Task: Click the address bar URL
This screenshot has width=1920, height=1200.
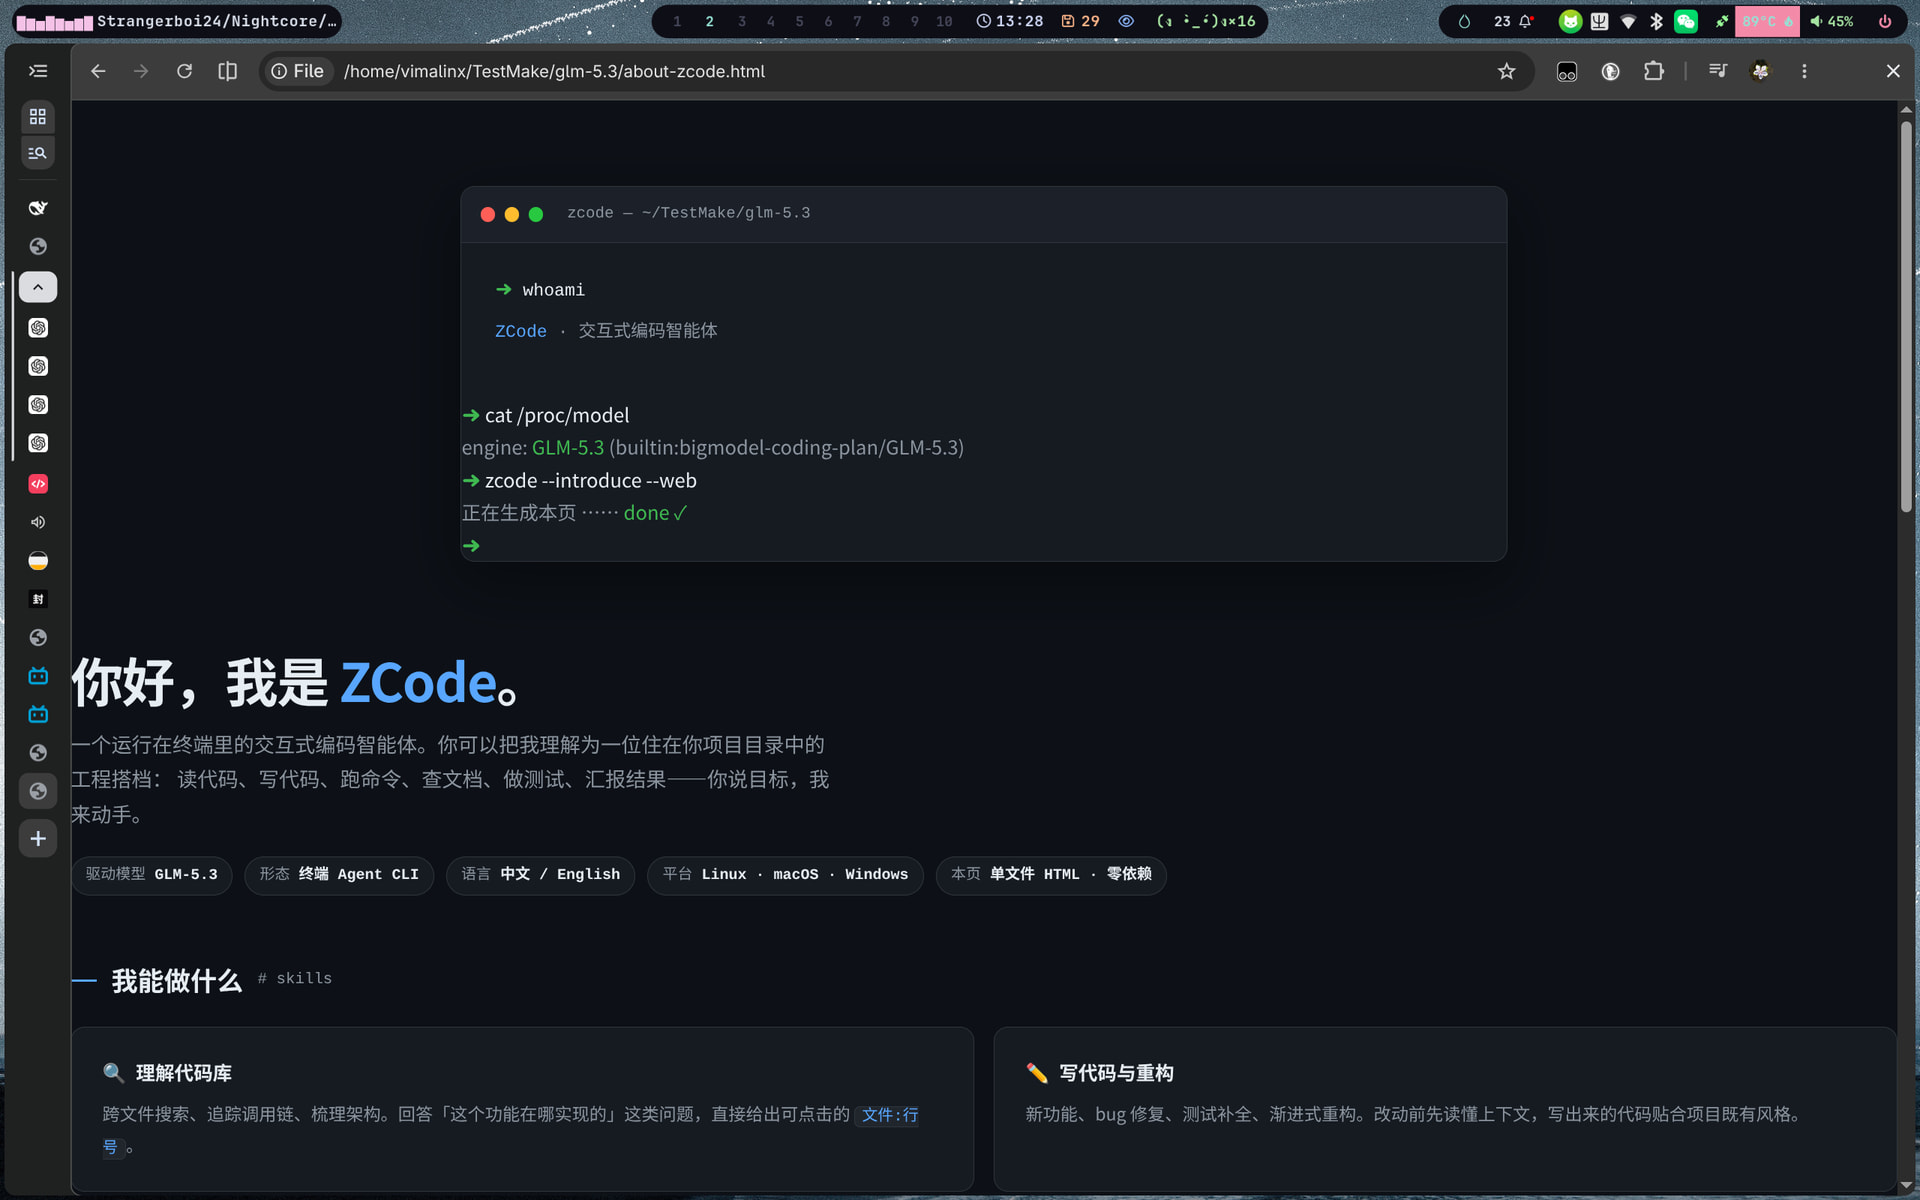Action: point(554,71)
